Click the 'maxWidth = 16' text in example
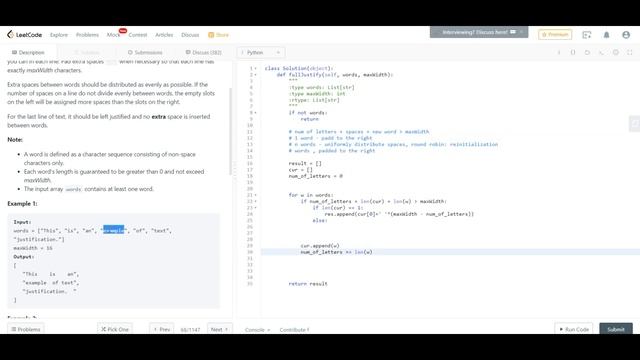 (33, 248)
